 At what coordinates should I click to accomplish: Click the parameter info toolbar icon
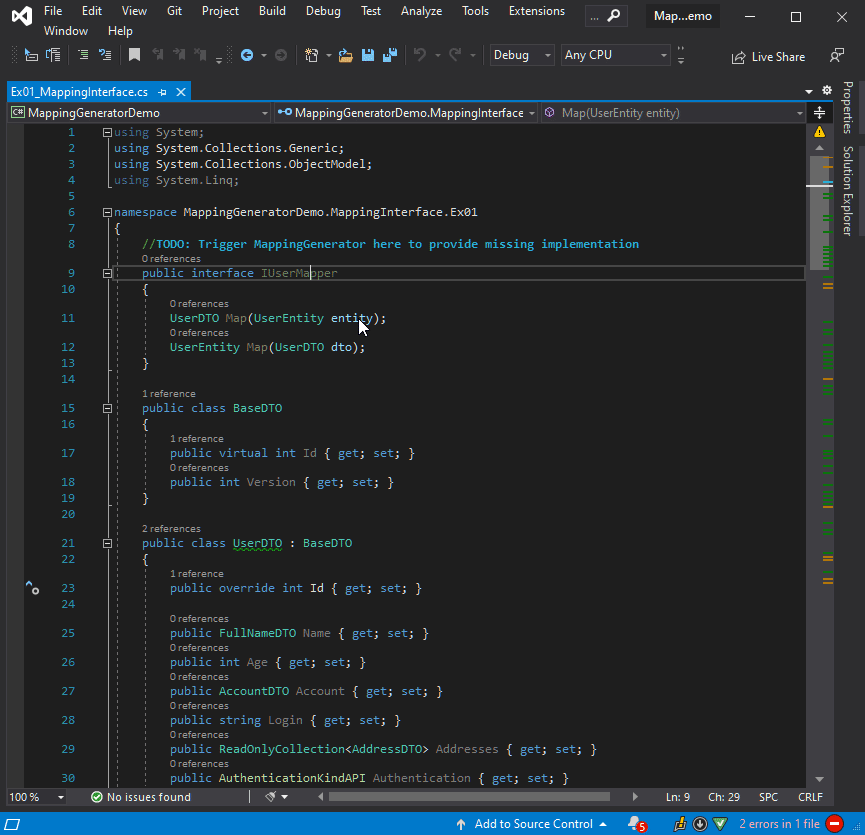click(x=54, y=55)
